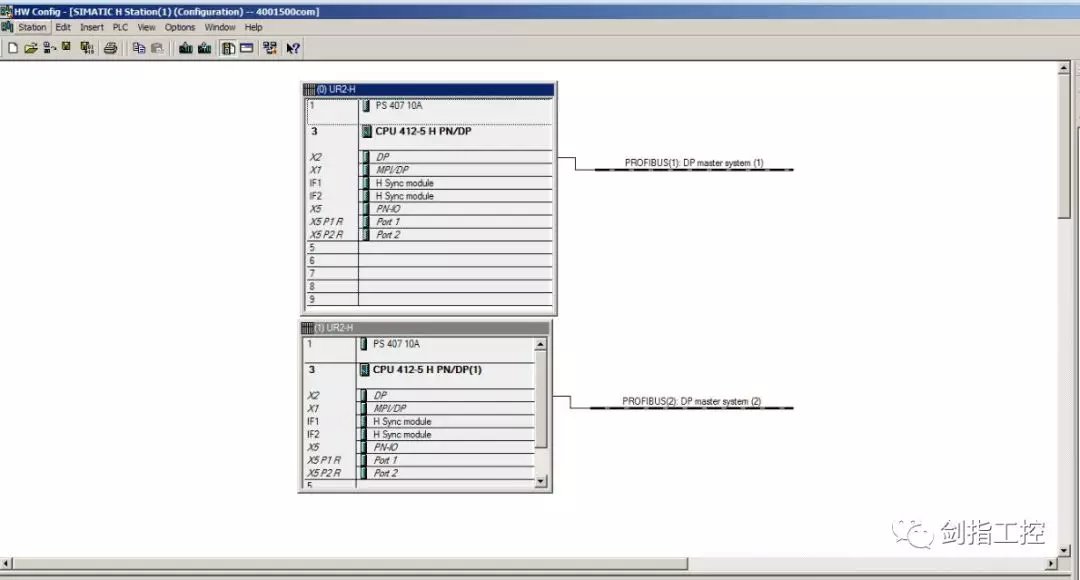Click the Print toolbar icon
Screen dimensions: 1080x580
(110, 47)
